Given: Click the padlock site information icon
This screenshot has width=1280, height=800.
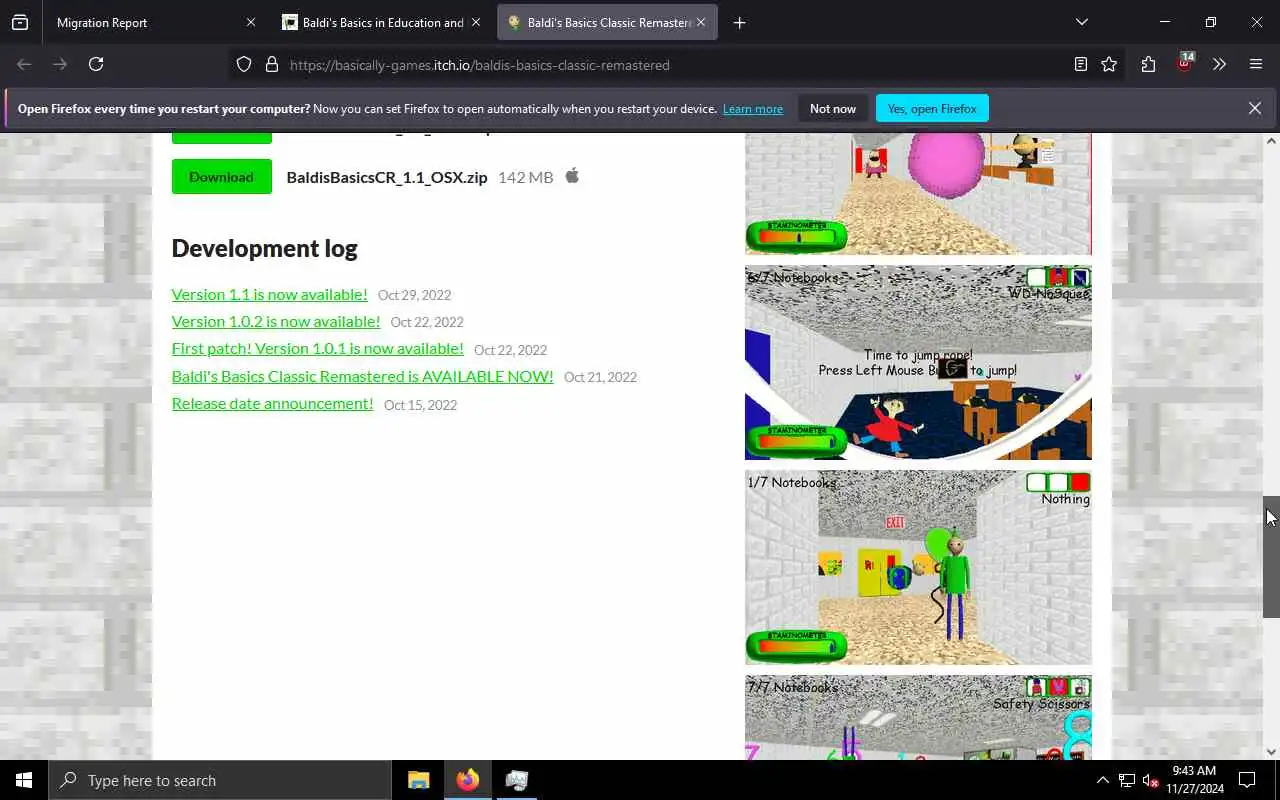Looking at the screenshot, I should tap(271, 64).
